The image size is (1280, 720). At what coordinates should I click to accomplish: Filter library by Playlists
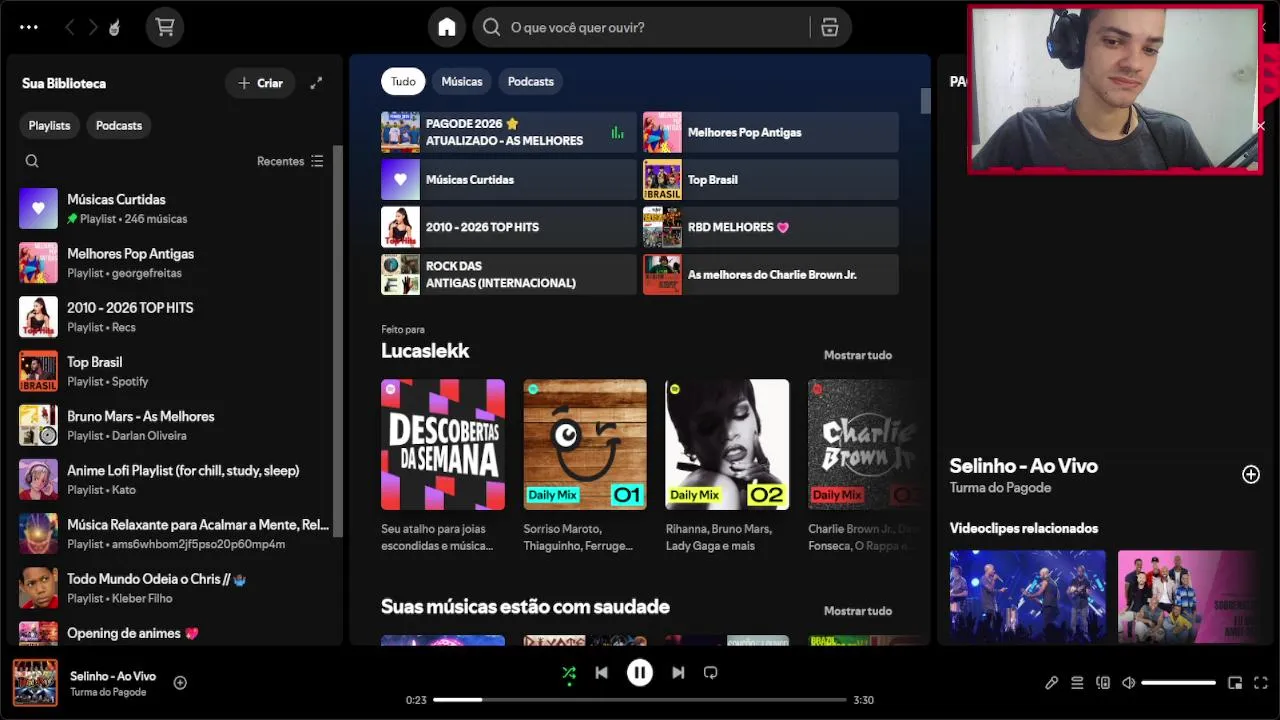(x=49, y=125)
